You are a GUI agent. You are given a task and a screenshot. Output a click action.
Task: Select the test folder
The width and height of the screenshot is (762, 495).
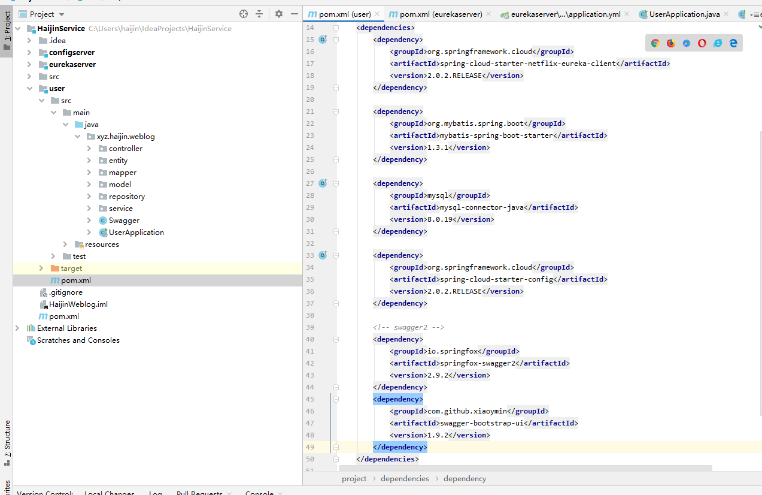(79, 256)
